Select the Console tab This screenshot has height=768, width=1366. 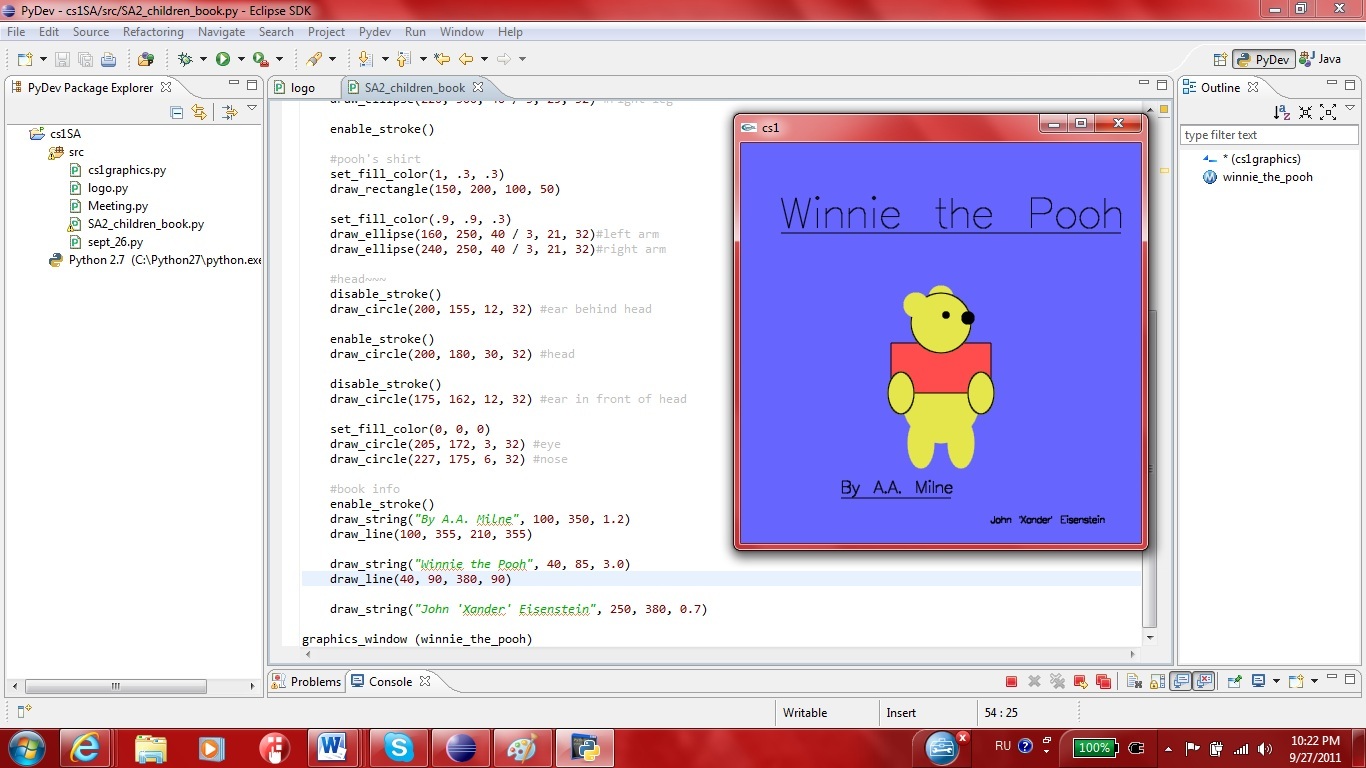click(390, 682)
